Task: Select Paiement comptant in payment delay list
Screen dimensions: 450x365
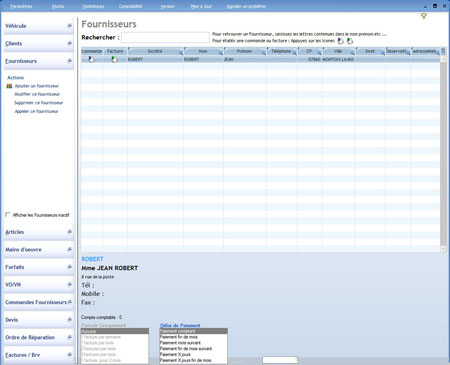Action: pos(193,331)
